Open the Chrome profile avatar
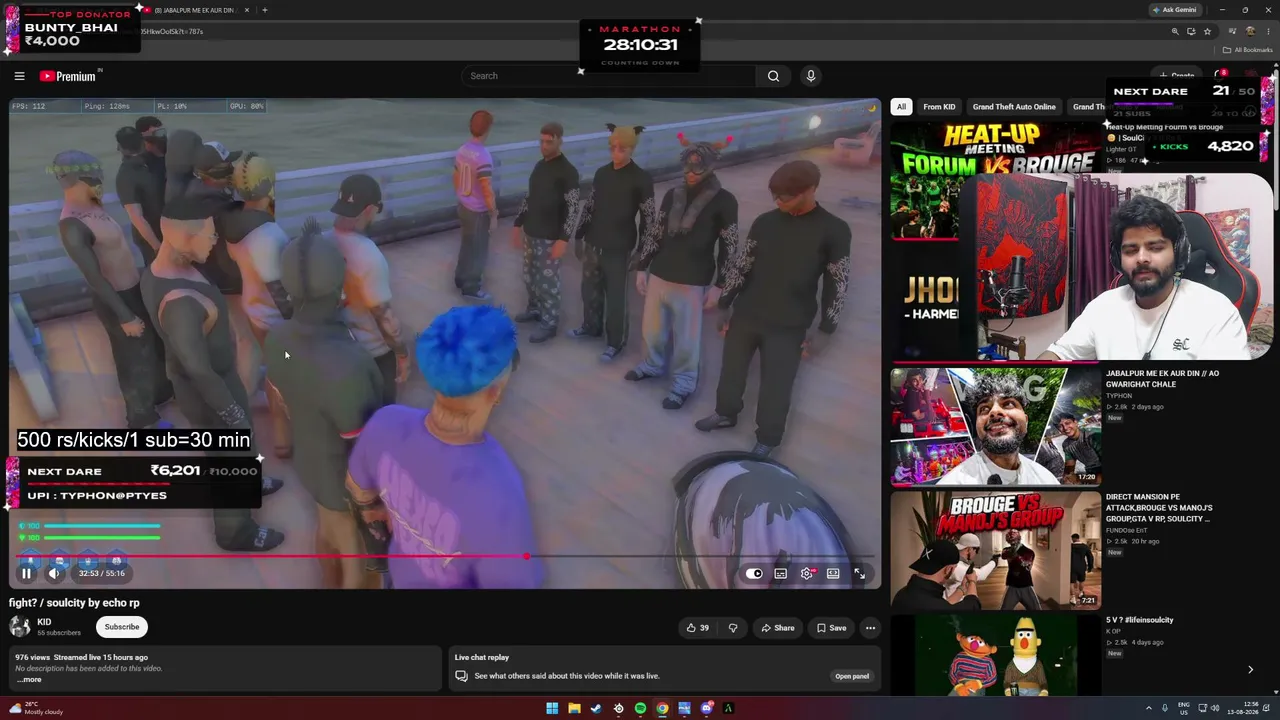 [1251, 31]
